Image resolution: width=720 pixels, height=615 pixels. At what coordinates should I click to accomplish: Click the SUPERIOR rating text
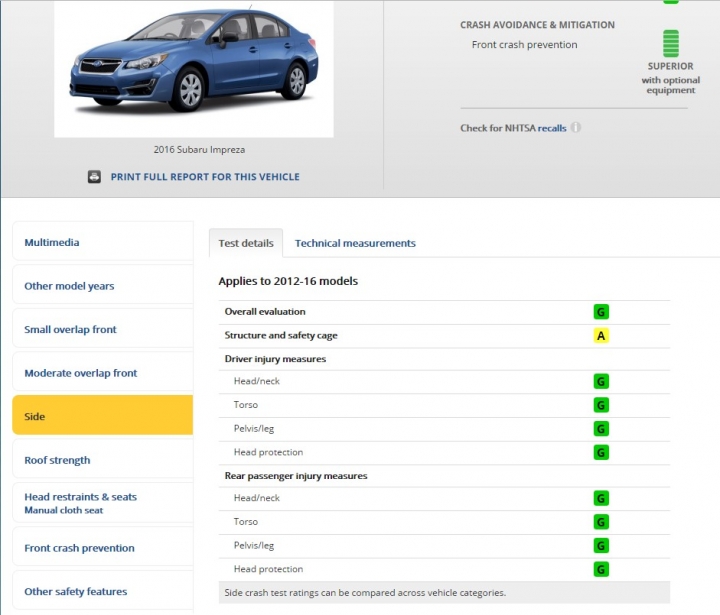pyautogui.click(x=670, y=66)
